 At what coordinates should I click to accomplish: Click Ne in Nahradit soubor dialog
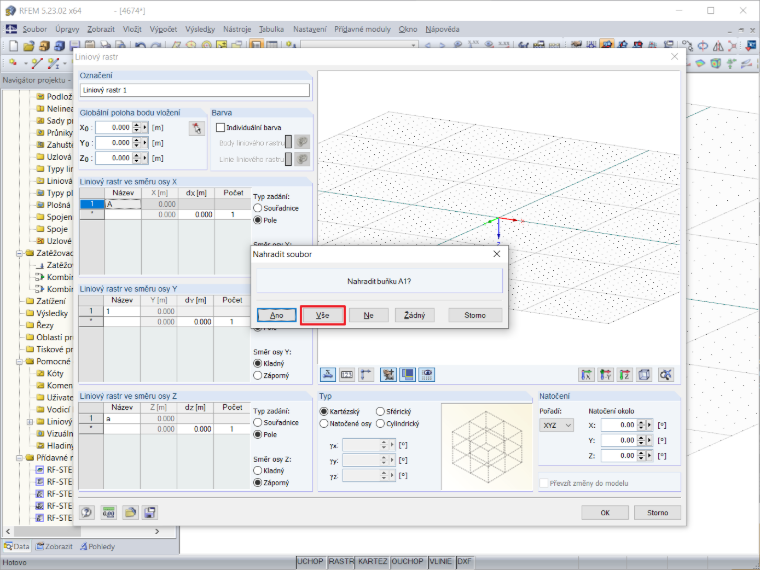[x=368, y=315]
